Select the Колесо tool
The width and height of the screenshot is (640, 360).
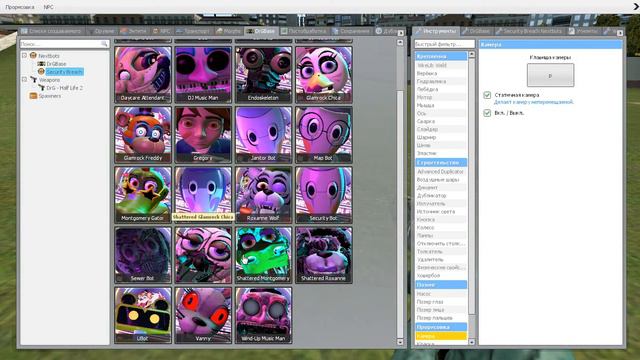coord(441,227)
